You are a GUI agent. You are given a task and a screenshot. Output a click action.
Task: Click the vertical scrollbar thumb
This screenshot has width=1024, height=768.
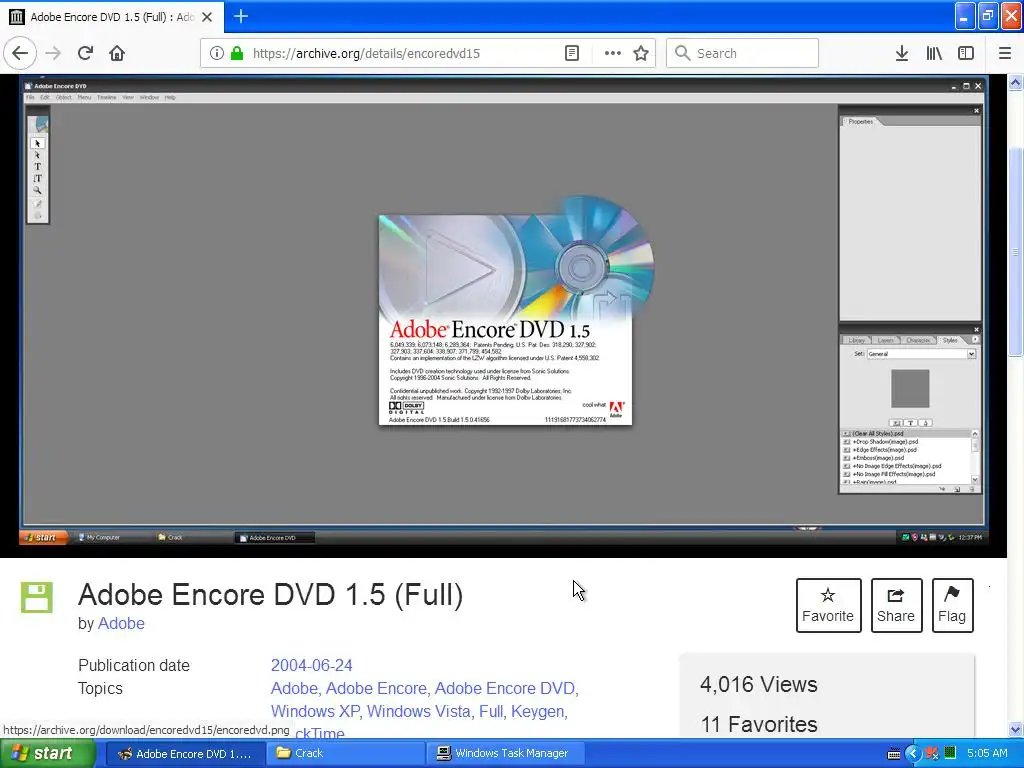click(1016, 253)
